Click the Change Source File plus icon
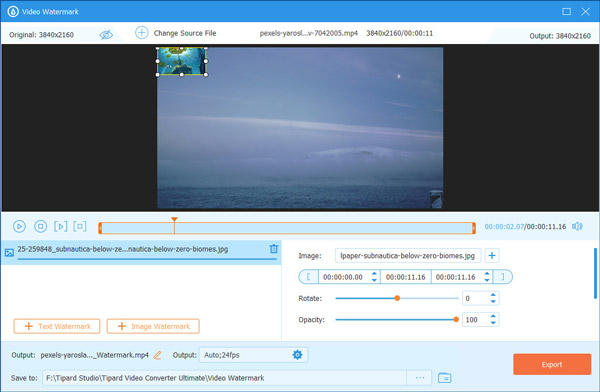The image size is (600, 392). click(142, 33)
